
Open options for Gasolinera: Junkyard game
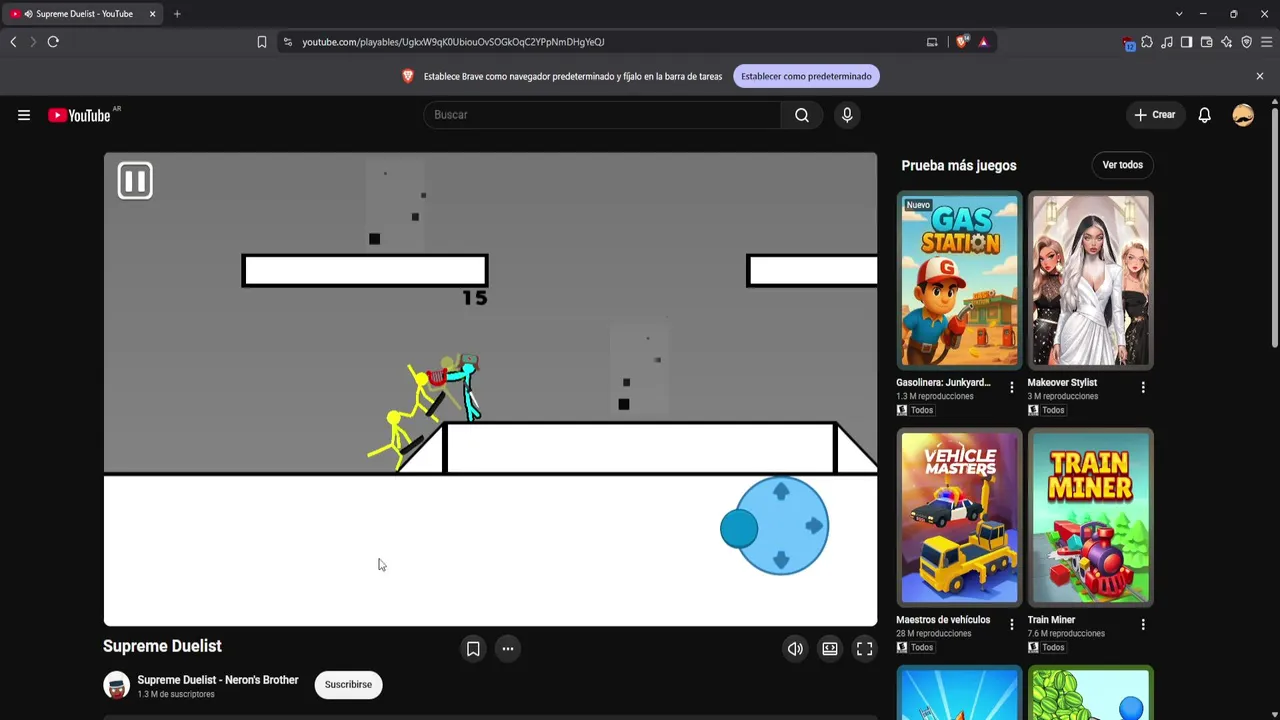tap(1011, 387)
